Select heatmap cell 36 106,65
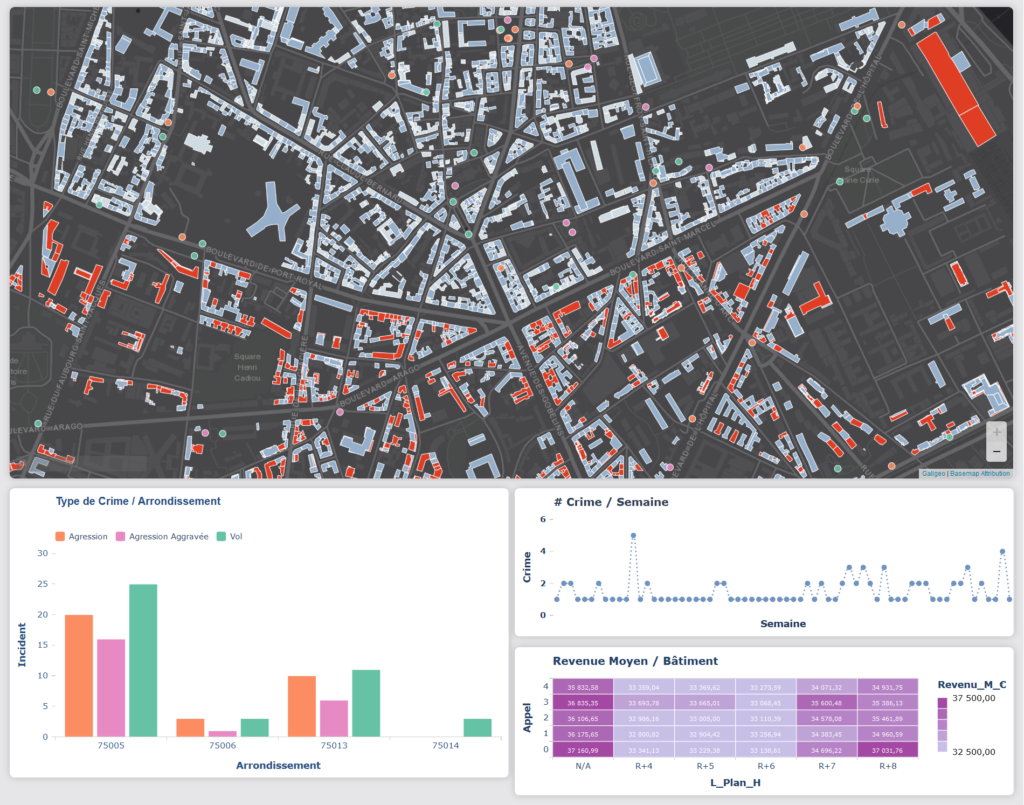Image resolution: width=1024 pixels, height=805 pixels. click(x=583, y=719)
